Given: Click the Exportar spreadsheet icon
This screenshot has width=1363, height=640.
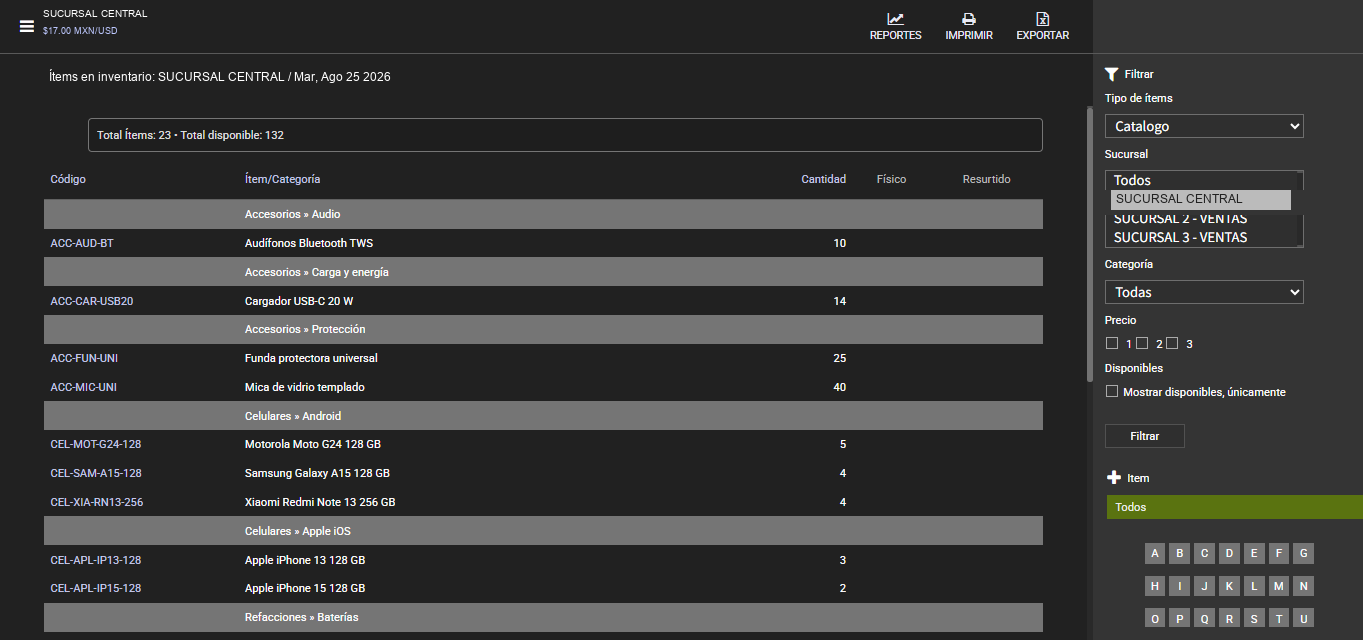Looking at the screenshot, I should pyautogui.click(x=1043, y=19).
